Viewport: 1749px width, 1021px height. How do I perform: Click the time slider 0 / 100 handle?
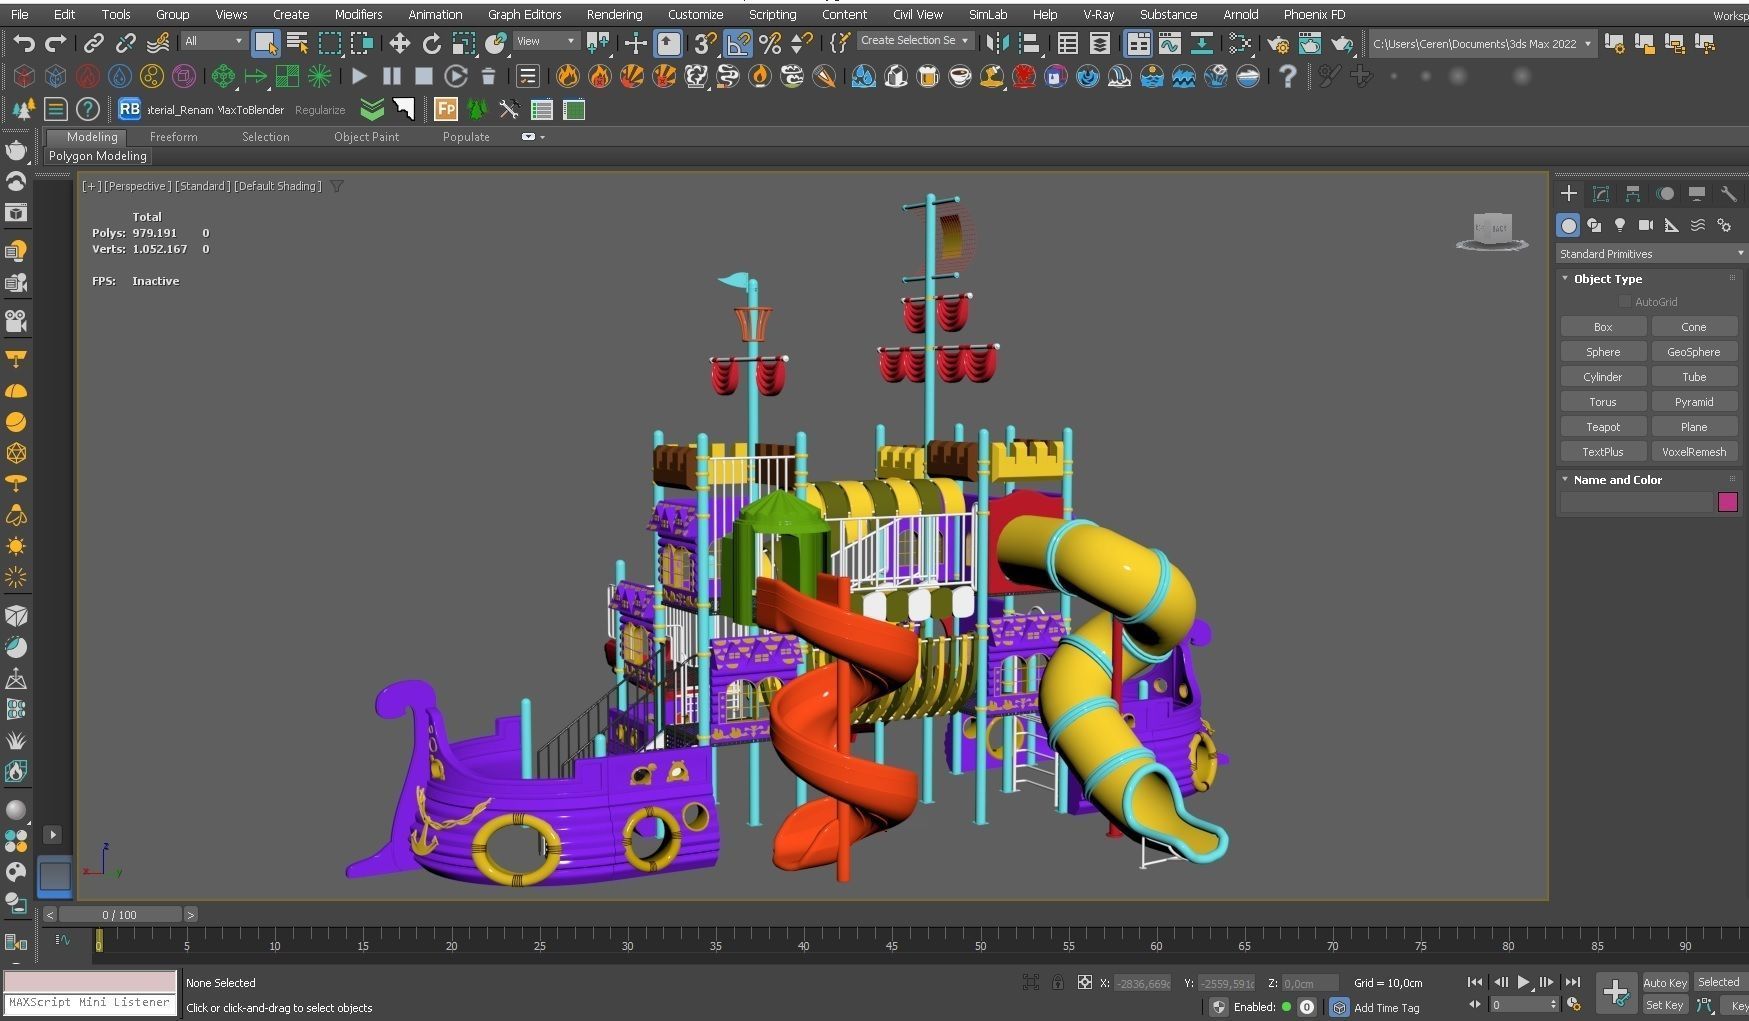(120, 915)
